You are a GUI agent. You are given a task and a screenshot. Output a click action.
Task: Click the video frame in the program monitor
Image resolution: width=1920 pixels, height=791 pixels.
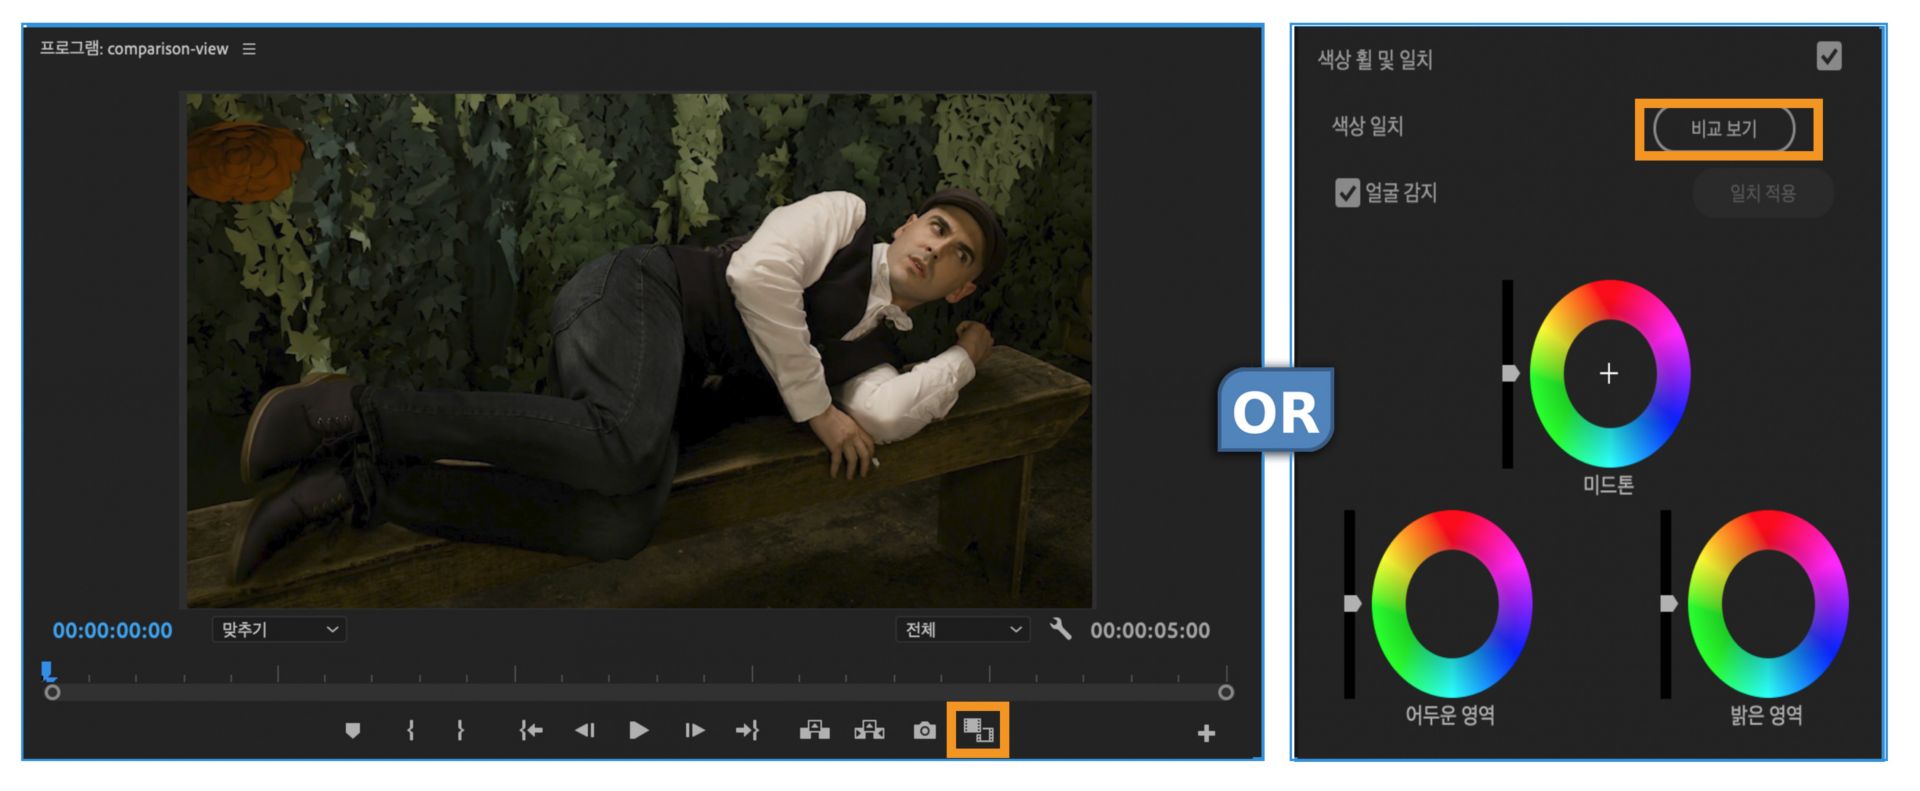640,350
